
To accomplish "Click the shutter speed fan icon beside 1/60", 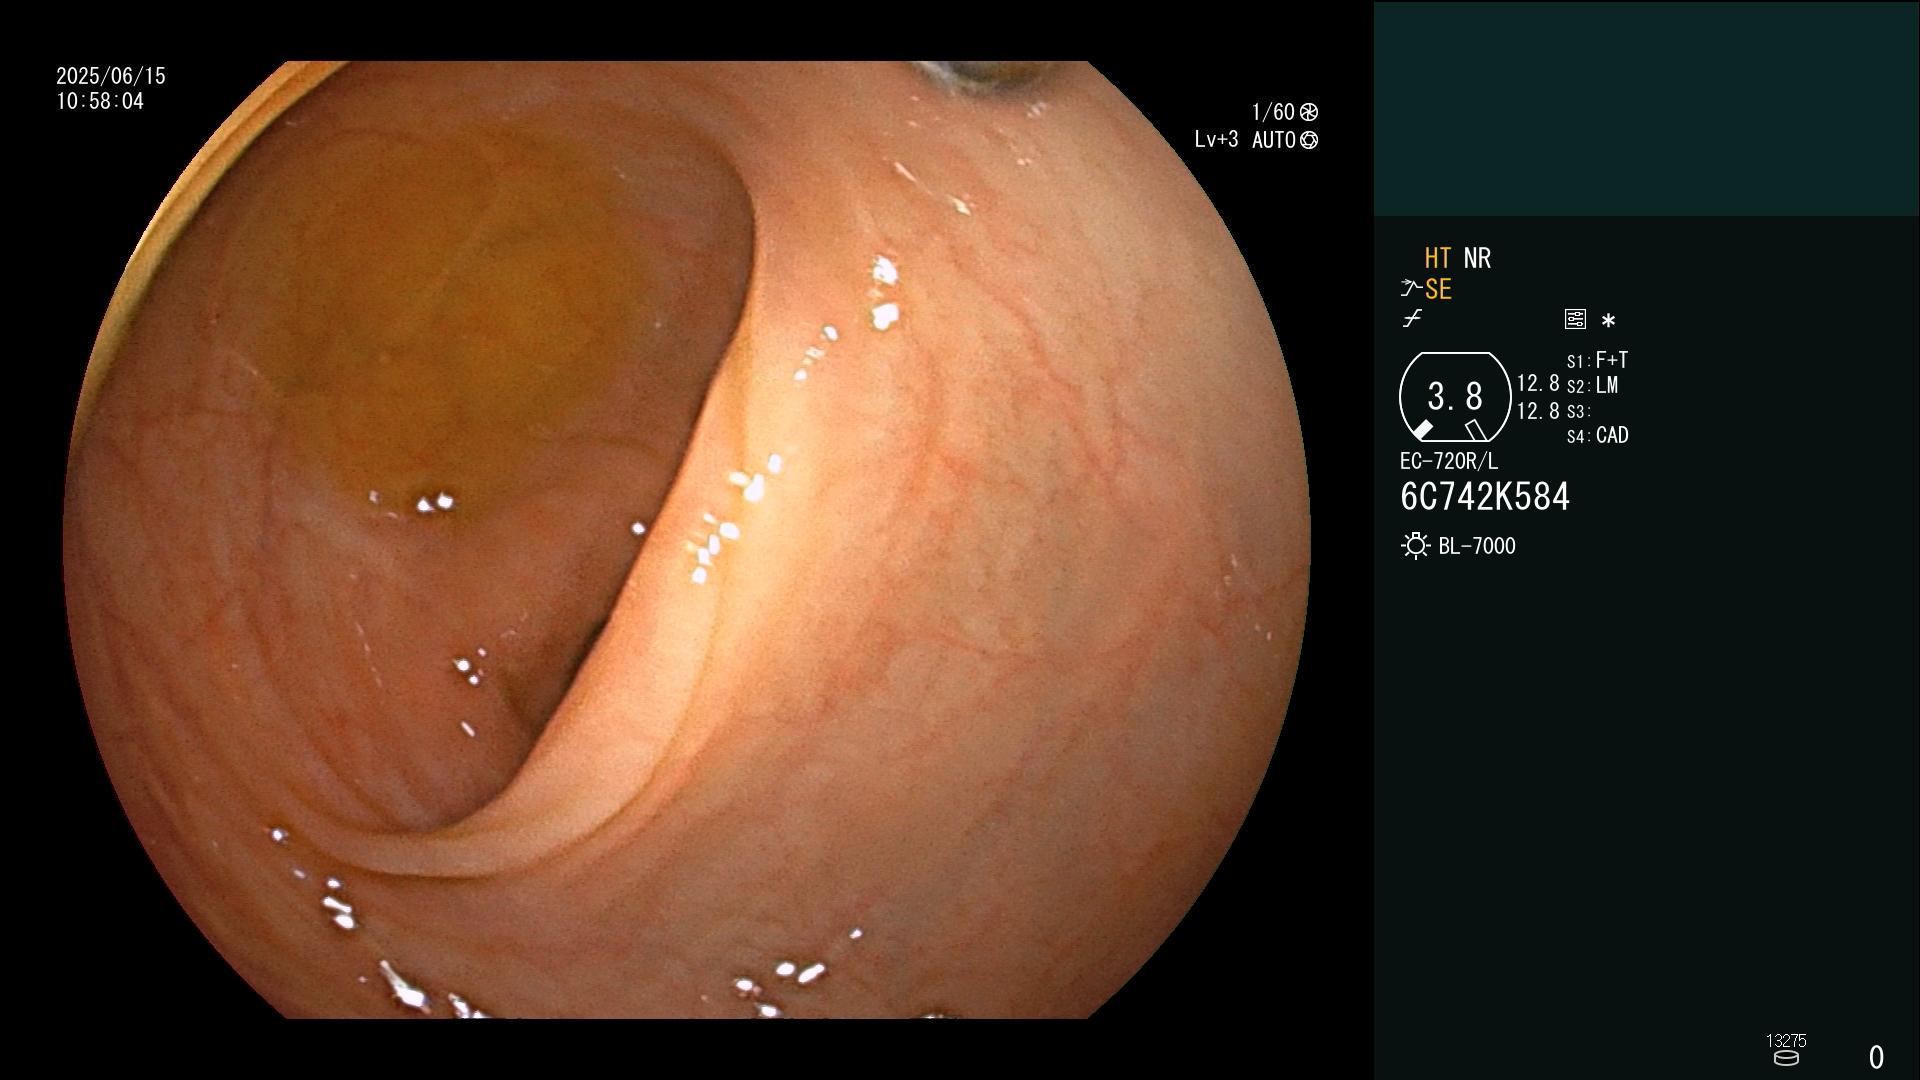I will (x=1309, y=112).
